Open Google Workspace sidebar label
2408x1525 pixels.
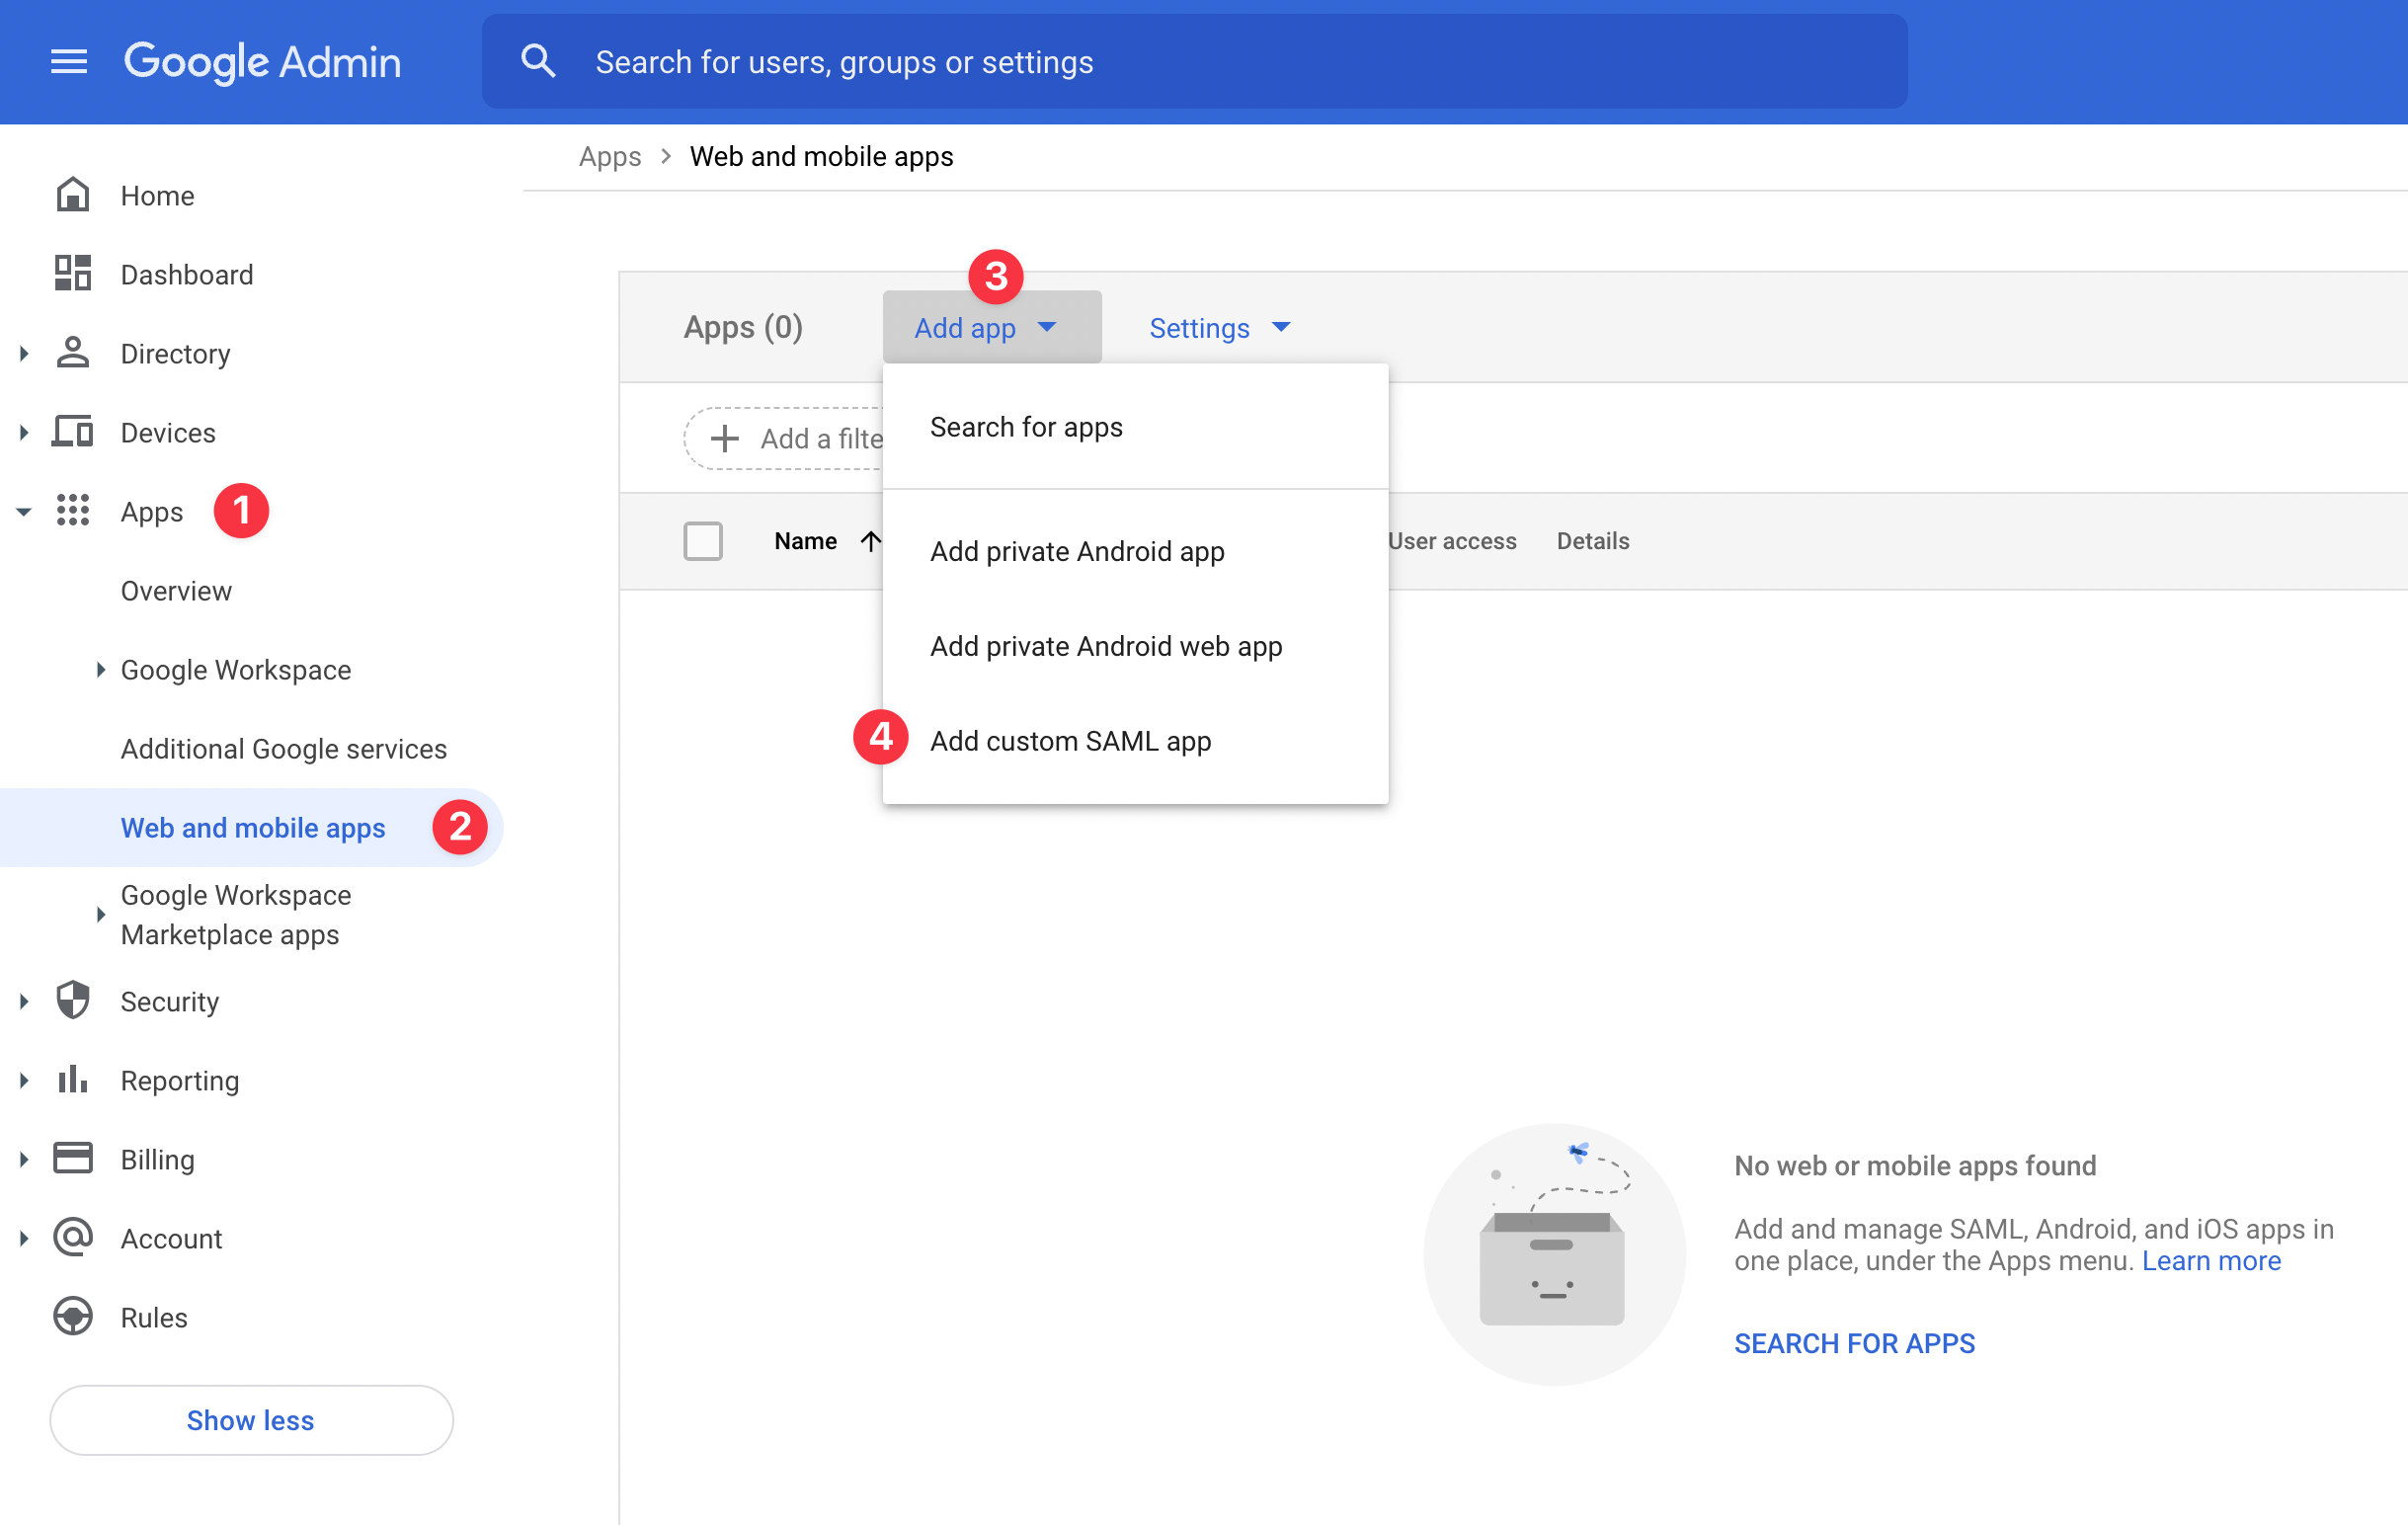click(x=236, y=670)
